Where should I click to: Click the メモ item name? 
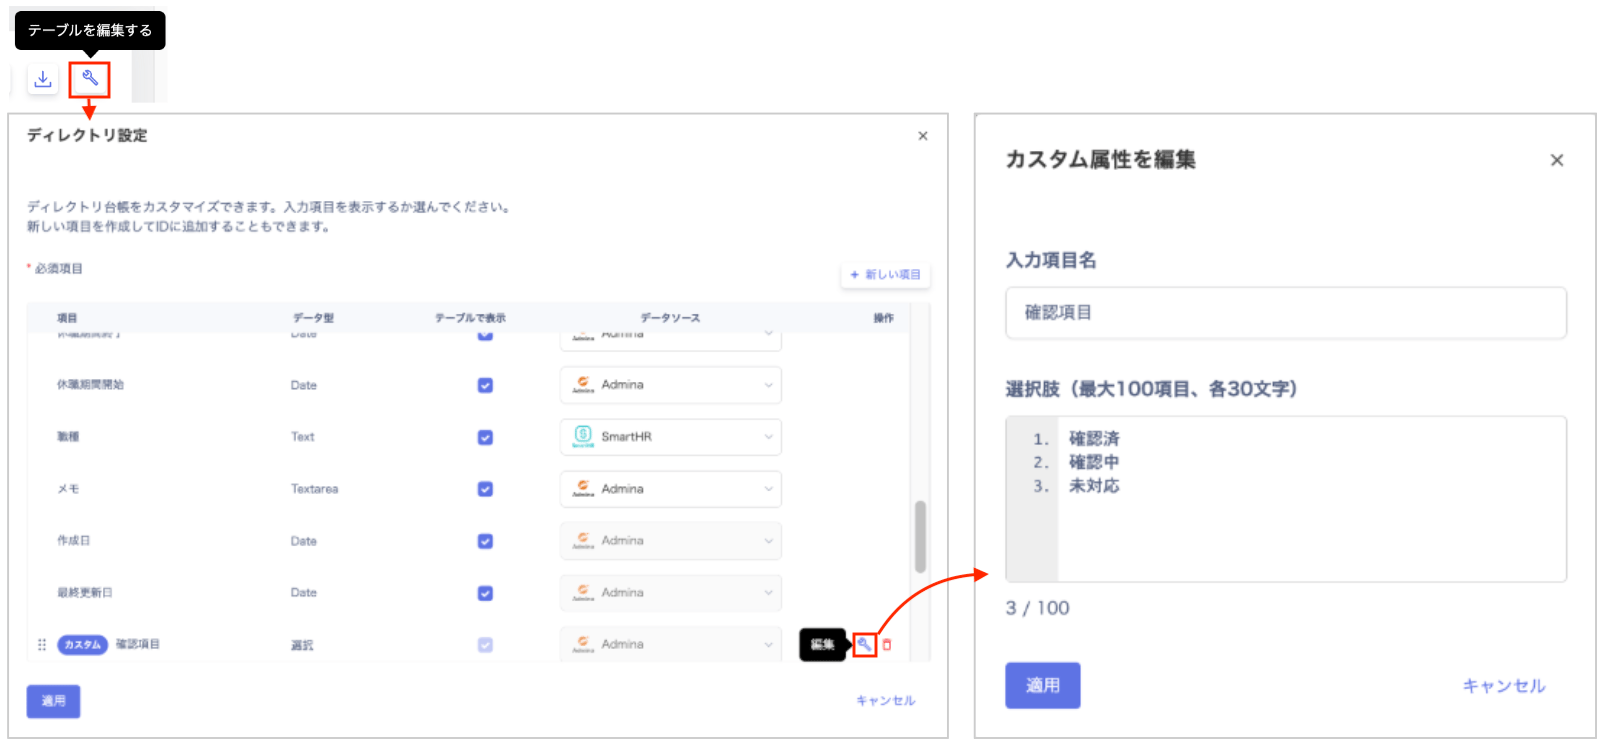[x=68, y=489]
